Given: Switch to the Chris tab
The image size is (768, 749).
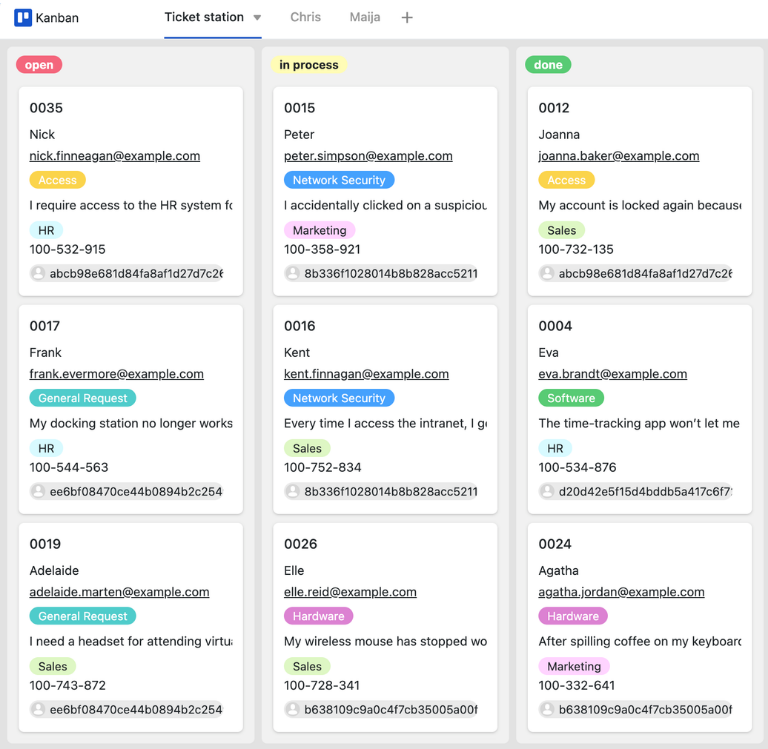Looking at the screenshot, I should pos(305,18).
